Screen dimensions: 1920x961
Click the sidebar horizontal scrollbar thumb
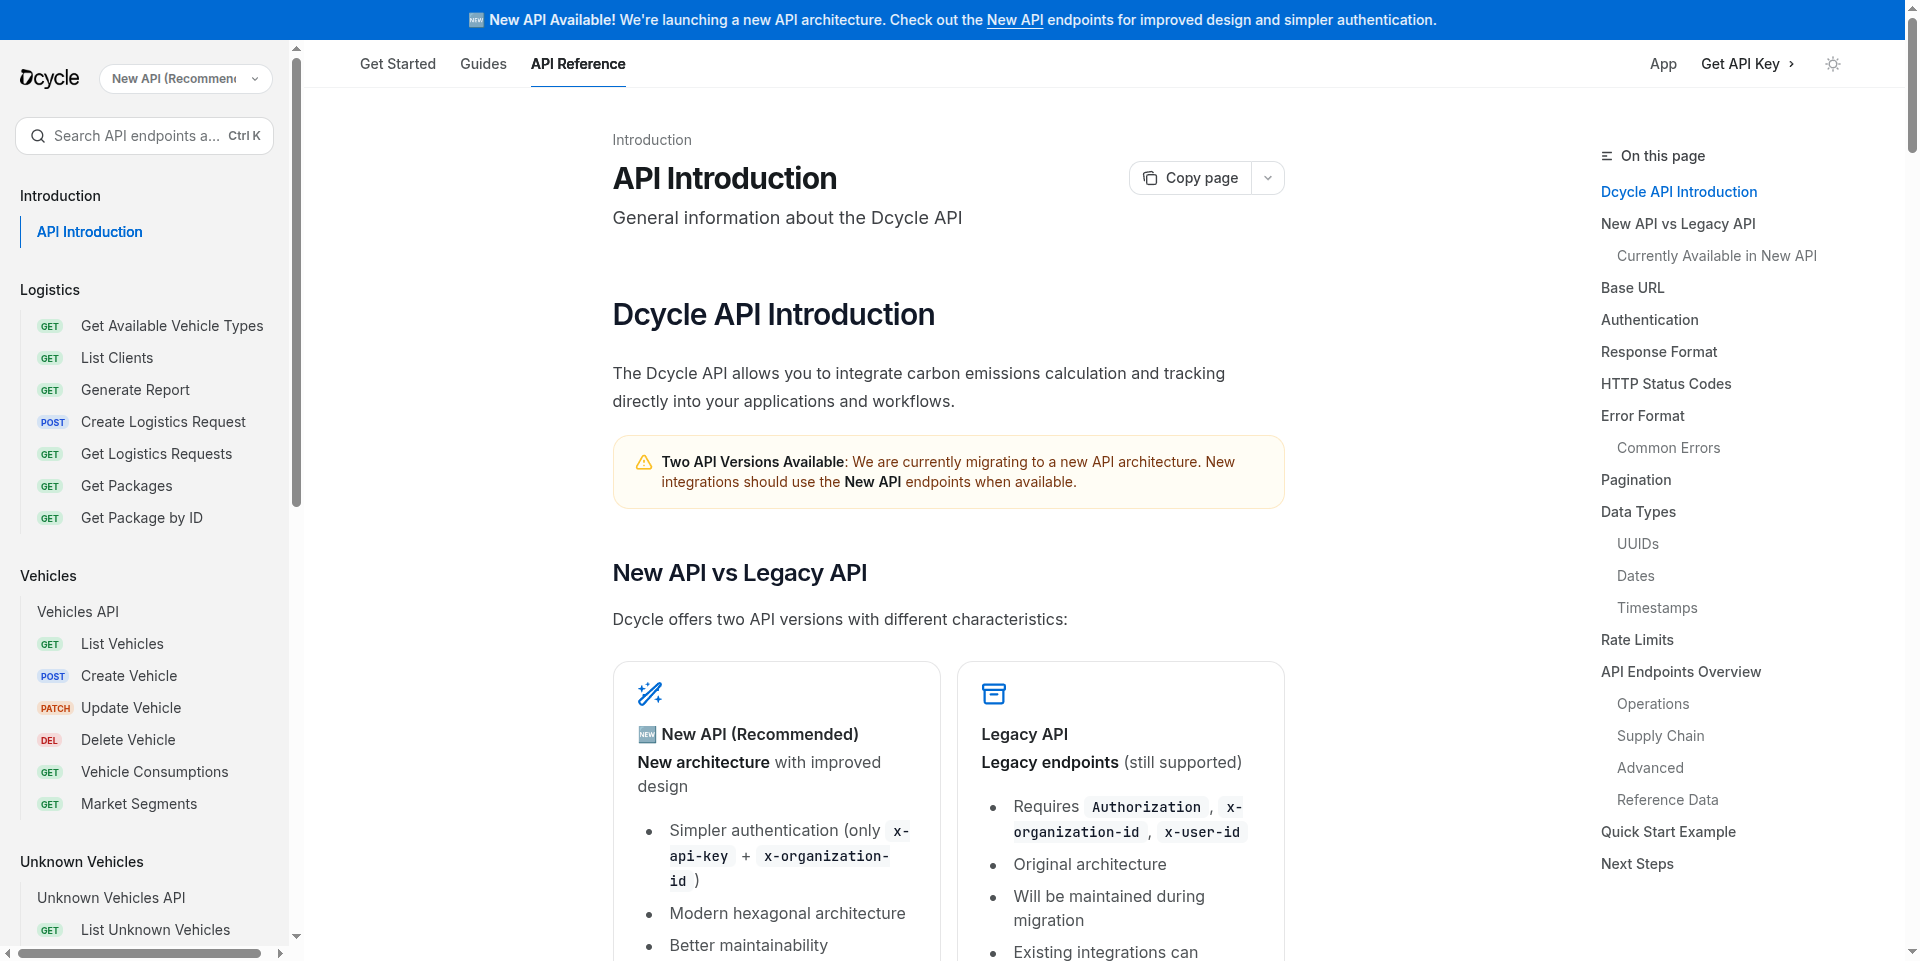pyautogui.click(x=139, y=953)
